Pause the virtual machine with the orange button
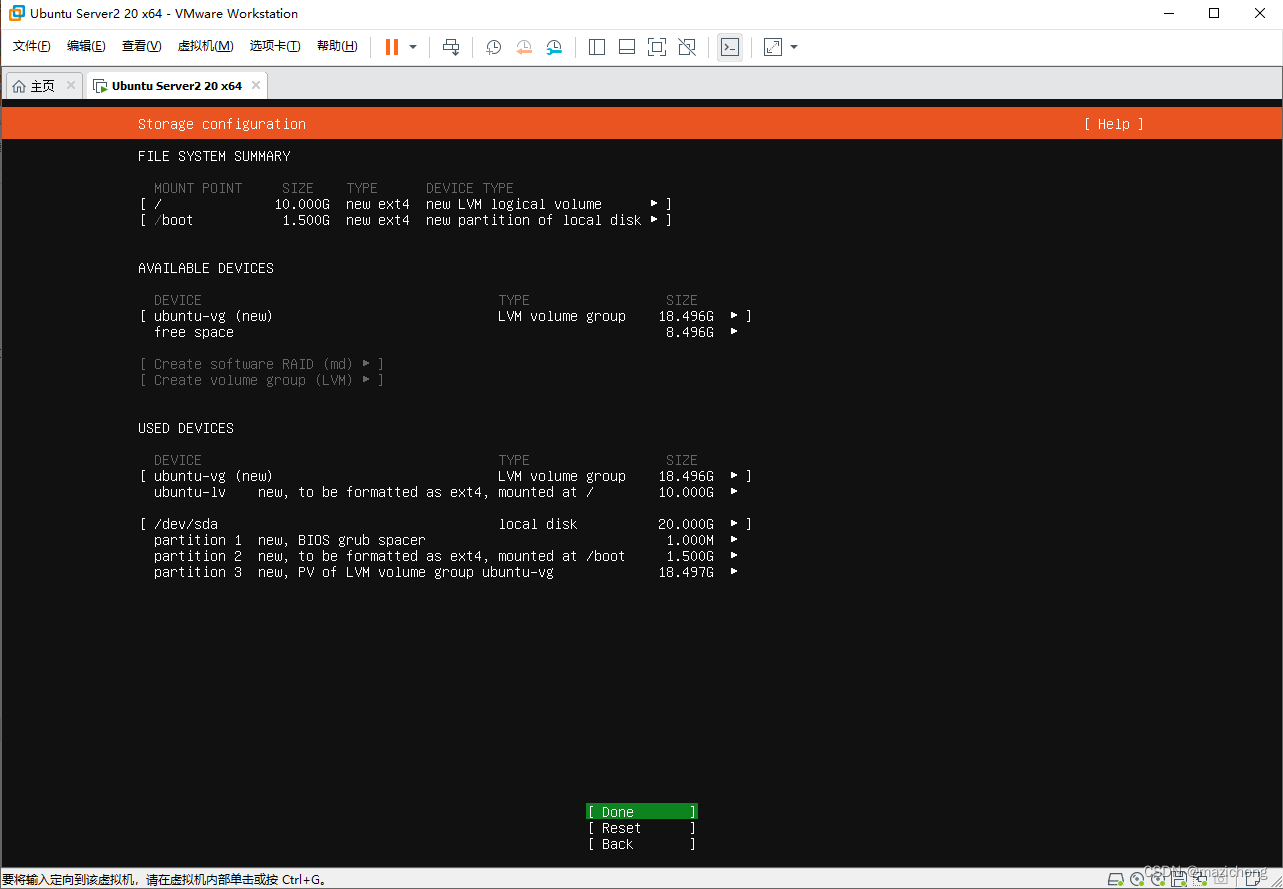1283x889 pixels. (x=392, y=47)
